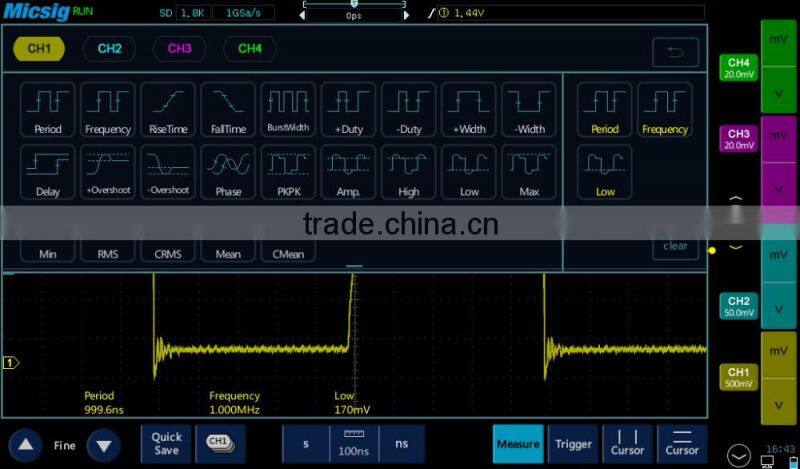Remove the selected Period measurement in right panel

(605, 110)
